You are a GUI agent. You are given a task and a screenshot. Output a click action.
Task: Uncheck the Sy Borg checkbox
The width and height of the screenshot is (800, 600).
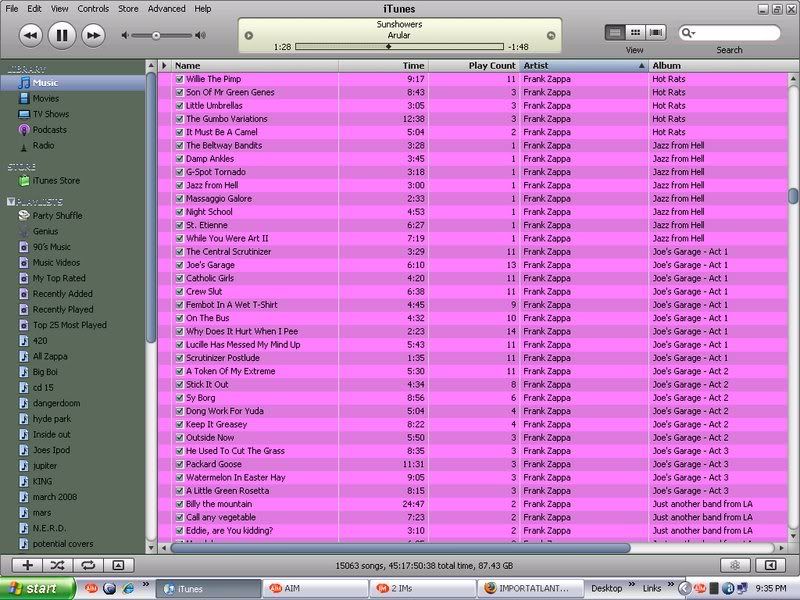click(180, 397)
